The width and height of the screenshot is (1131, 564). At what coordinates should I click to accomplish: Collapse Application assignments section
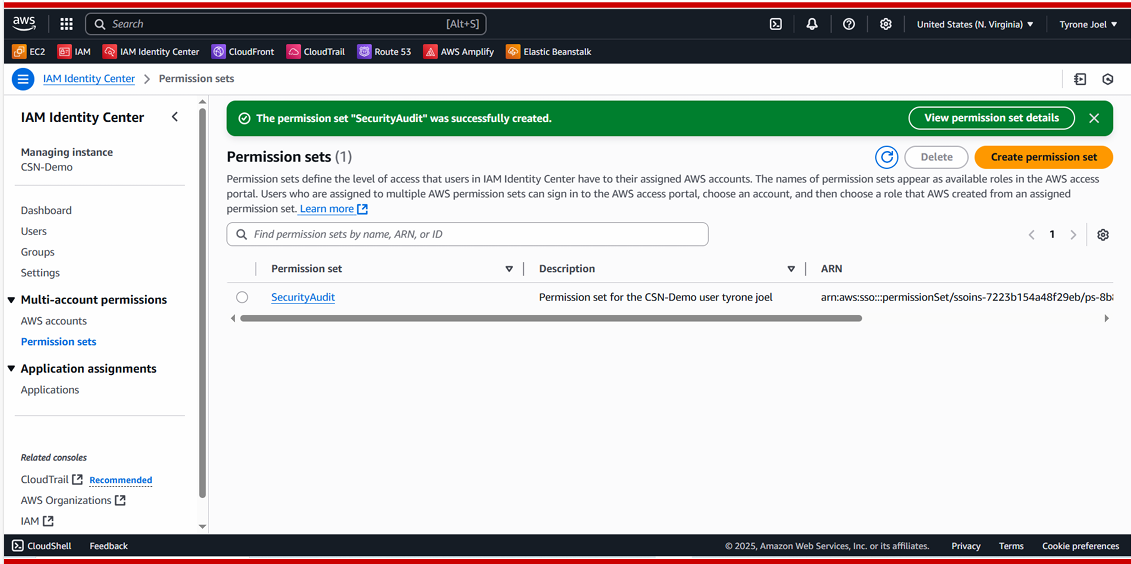[11, 369]
